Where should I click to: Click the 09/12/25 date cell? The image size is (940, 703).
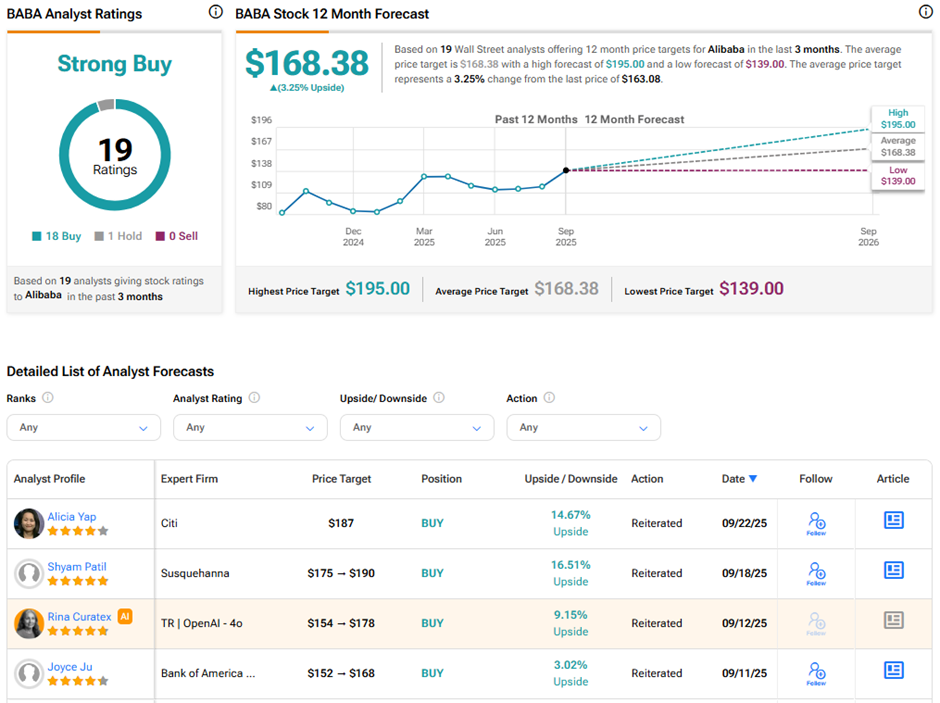[x=745, y=623]
